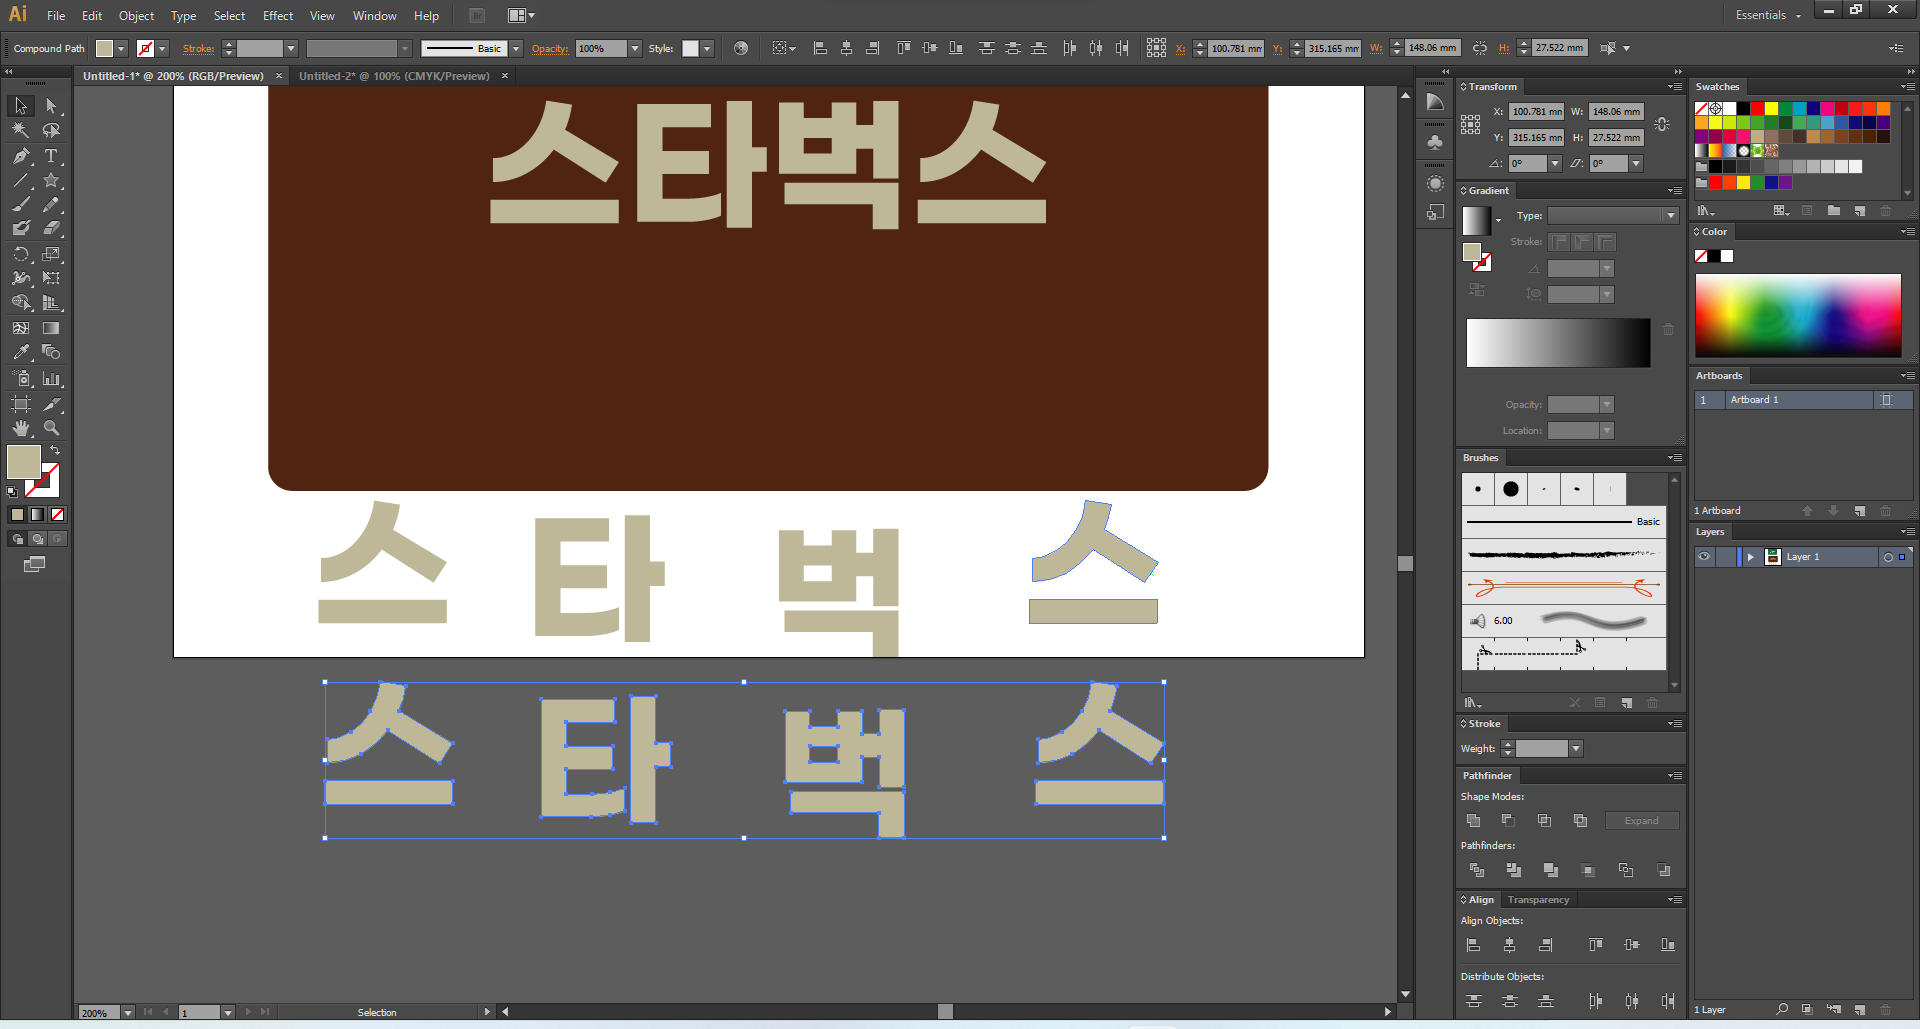Viewport: 1920px width, 1029px height.
Task: Select the Selection tool (black arrow)
Action: [21, 106]
